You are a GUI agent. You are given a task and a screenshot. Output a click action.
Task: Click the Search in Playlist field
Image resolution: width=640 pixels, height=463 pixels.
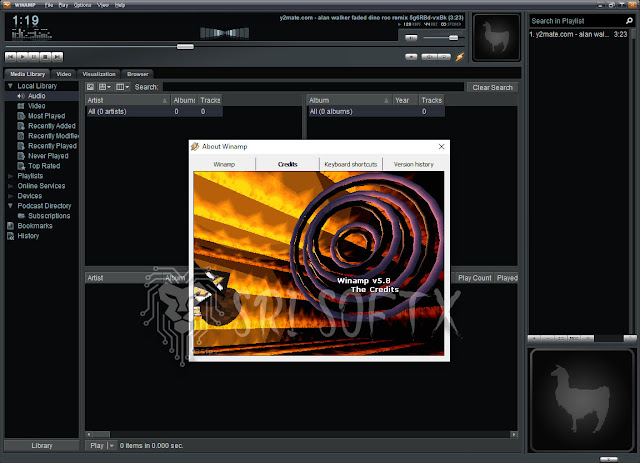click(x=576, y=21)
